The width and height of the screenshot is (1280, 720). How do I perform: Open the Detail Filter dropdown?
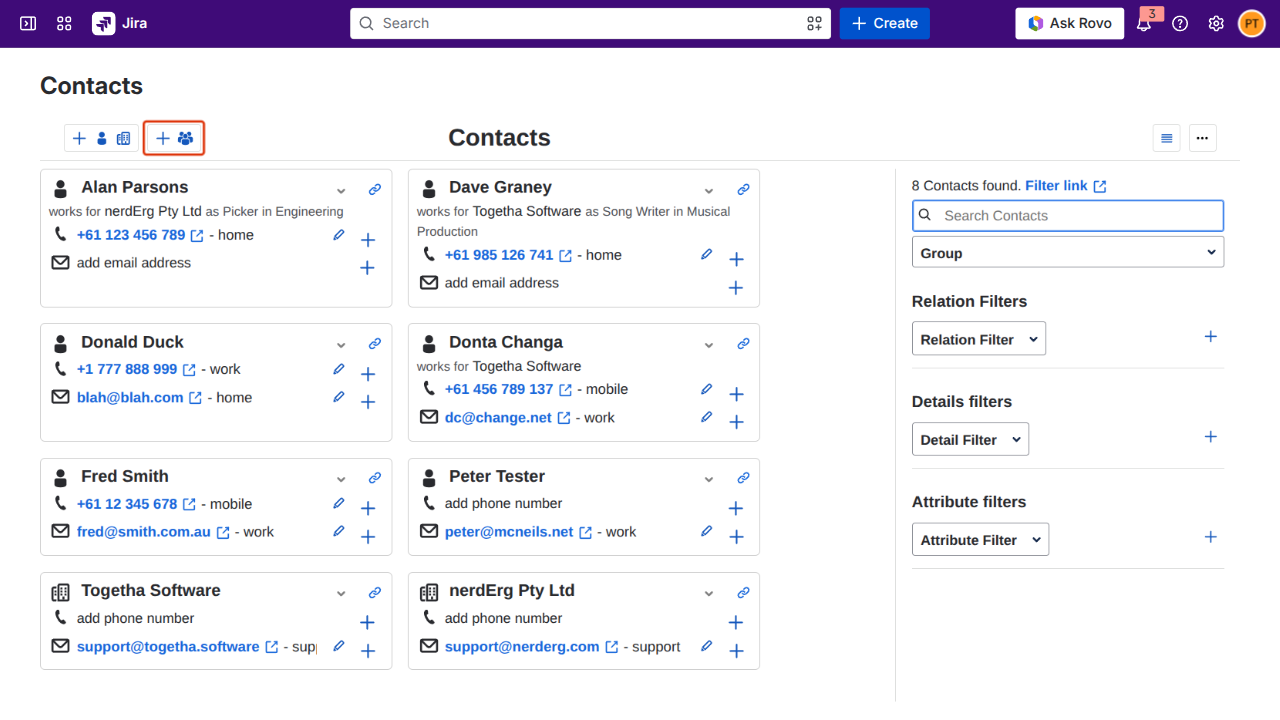[970, 439]
